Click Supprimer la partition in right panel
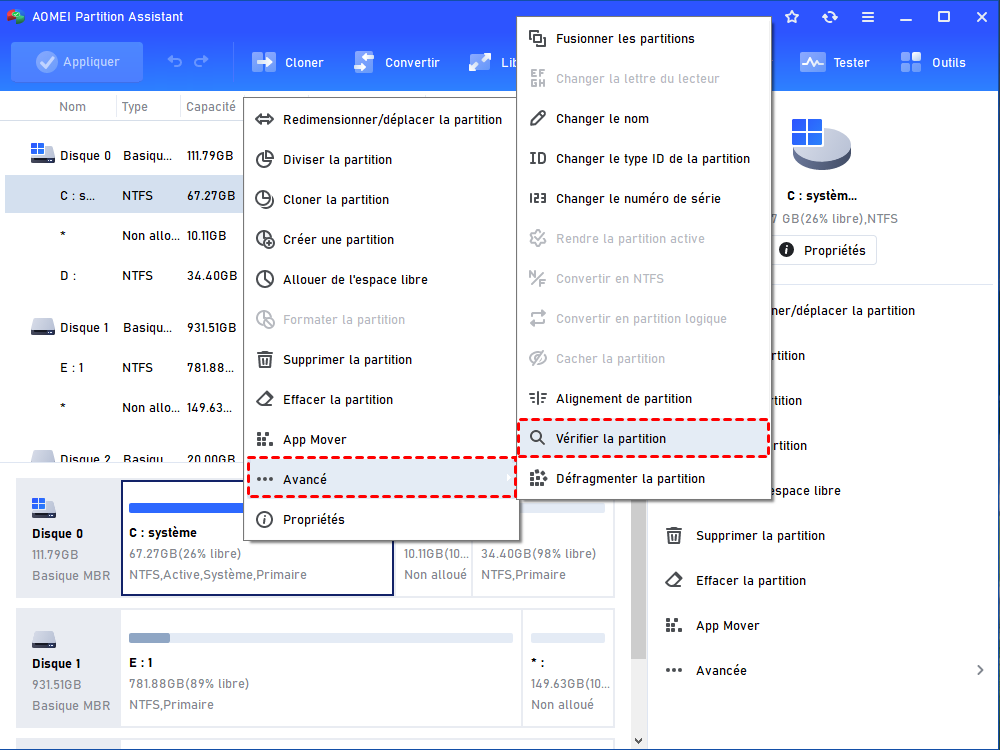Image resolution: width=1000 pixels, height=750 pixels. [x=760, y=536]
